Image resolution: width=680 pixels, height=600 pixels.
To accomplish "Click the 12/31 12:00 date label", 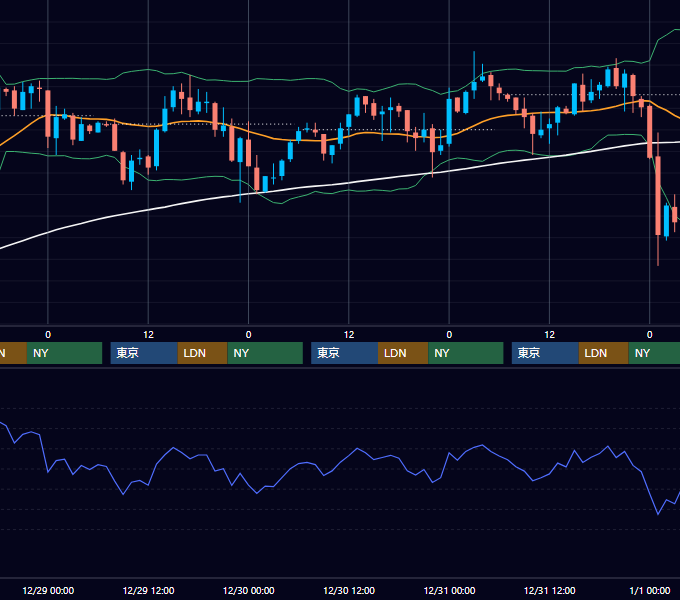I will [x=549, y=590].
